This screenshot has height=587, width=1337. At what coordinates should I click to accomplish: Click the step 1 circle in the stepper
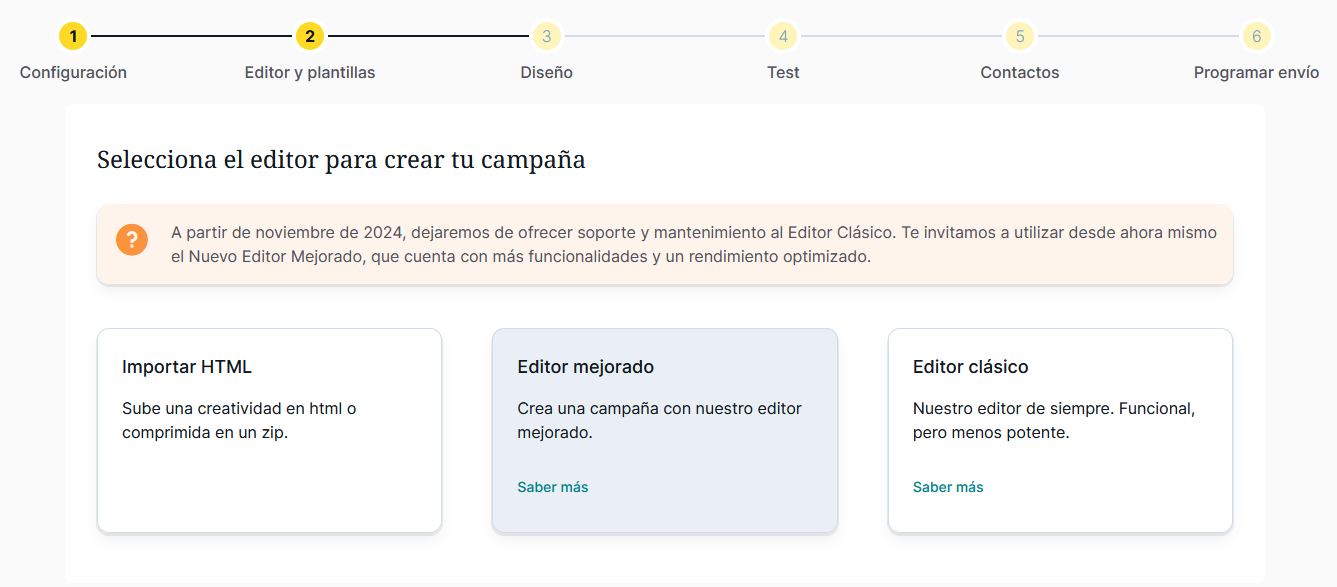pyautogui.click(x=73, y=37)
